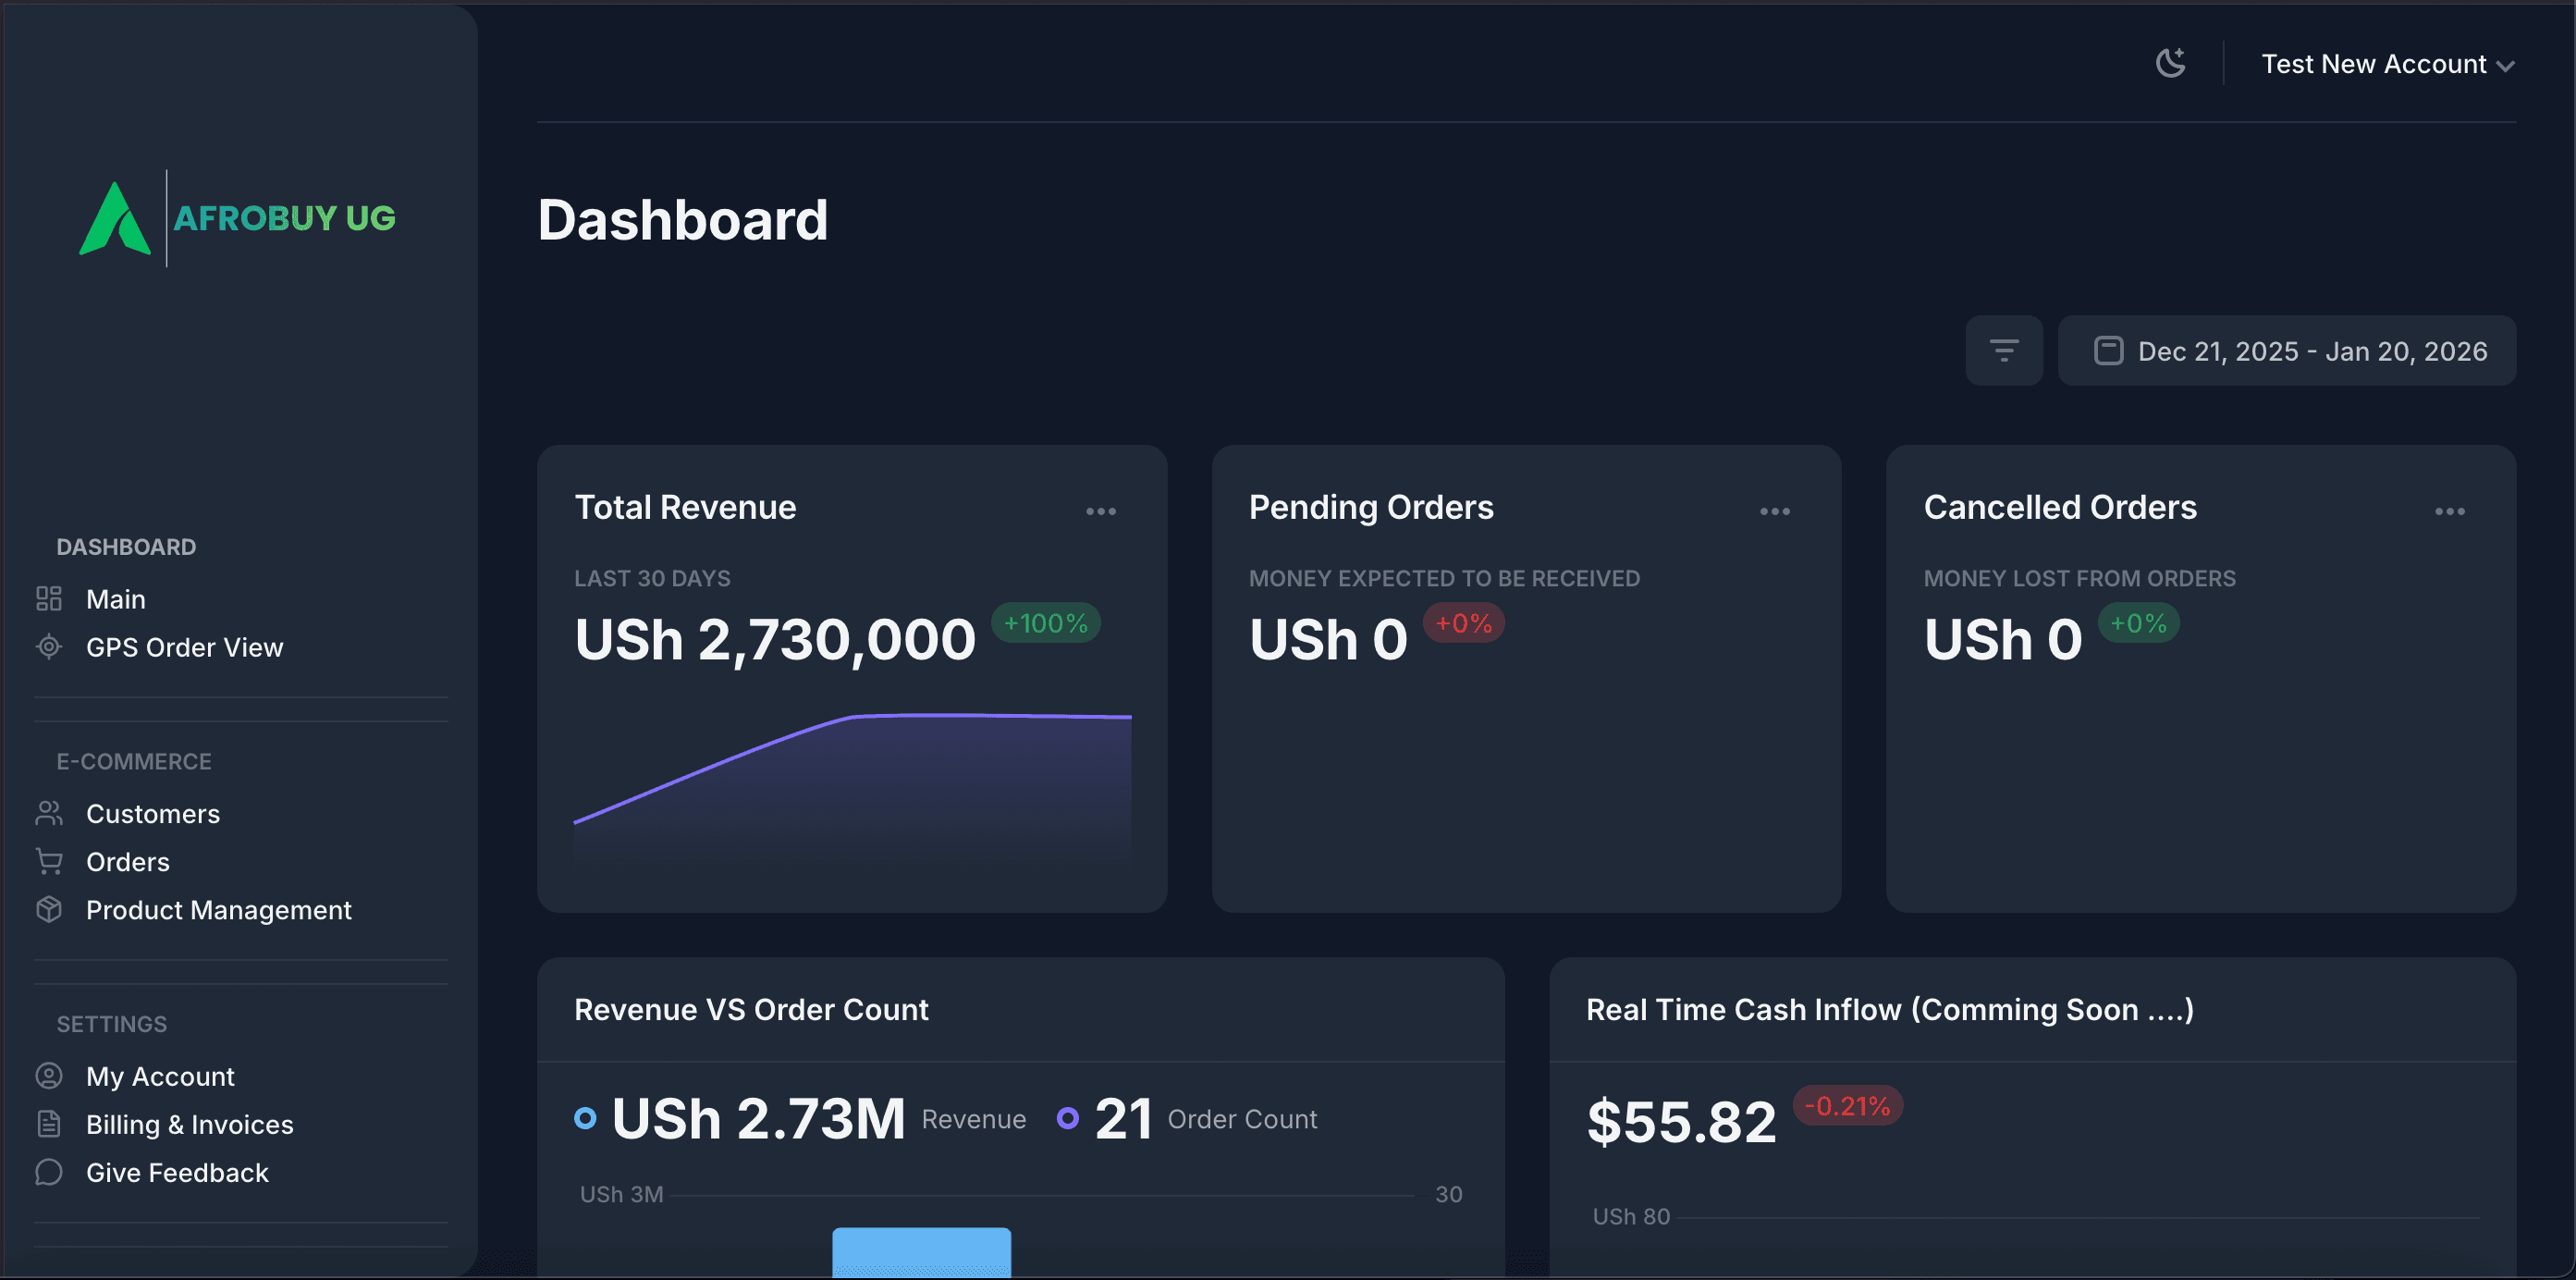2576x1280 pixels.
Task: Click the +100% revenue change badge
Action: click(x=1045, y=623)
